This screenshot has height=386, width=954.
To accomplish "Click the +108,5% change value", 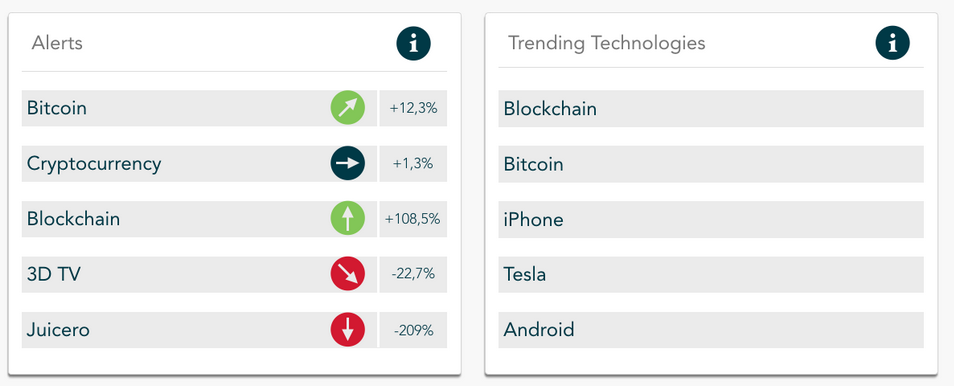I will coord(413,219).
